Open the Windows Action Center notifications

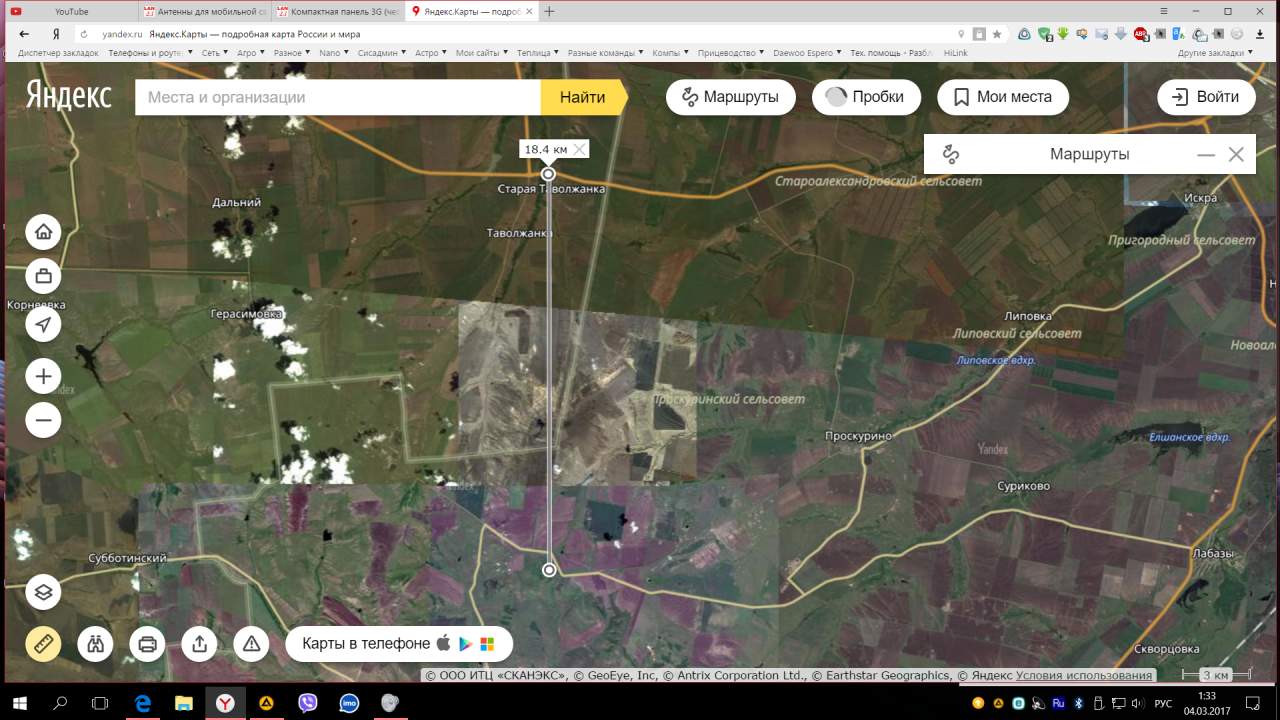click(1253, 703)
